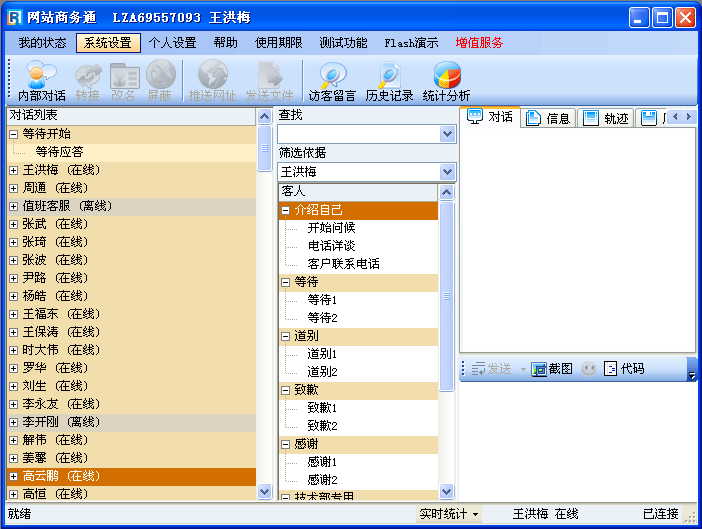The width and height of the screenshot is (702, 529).
Task: Click the dialog list vertical scrollbar down arrow
Action: tap(265, 491)
